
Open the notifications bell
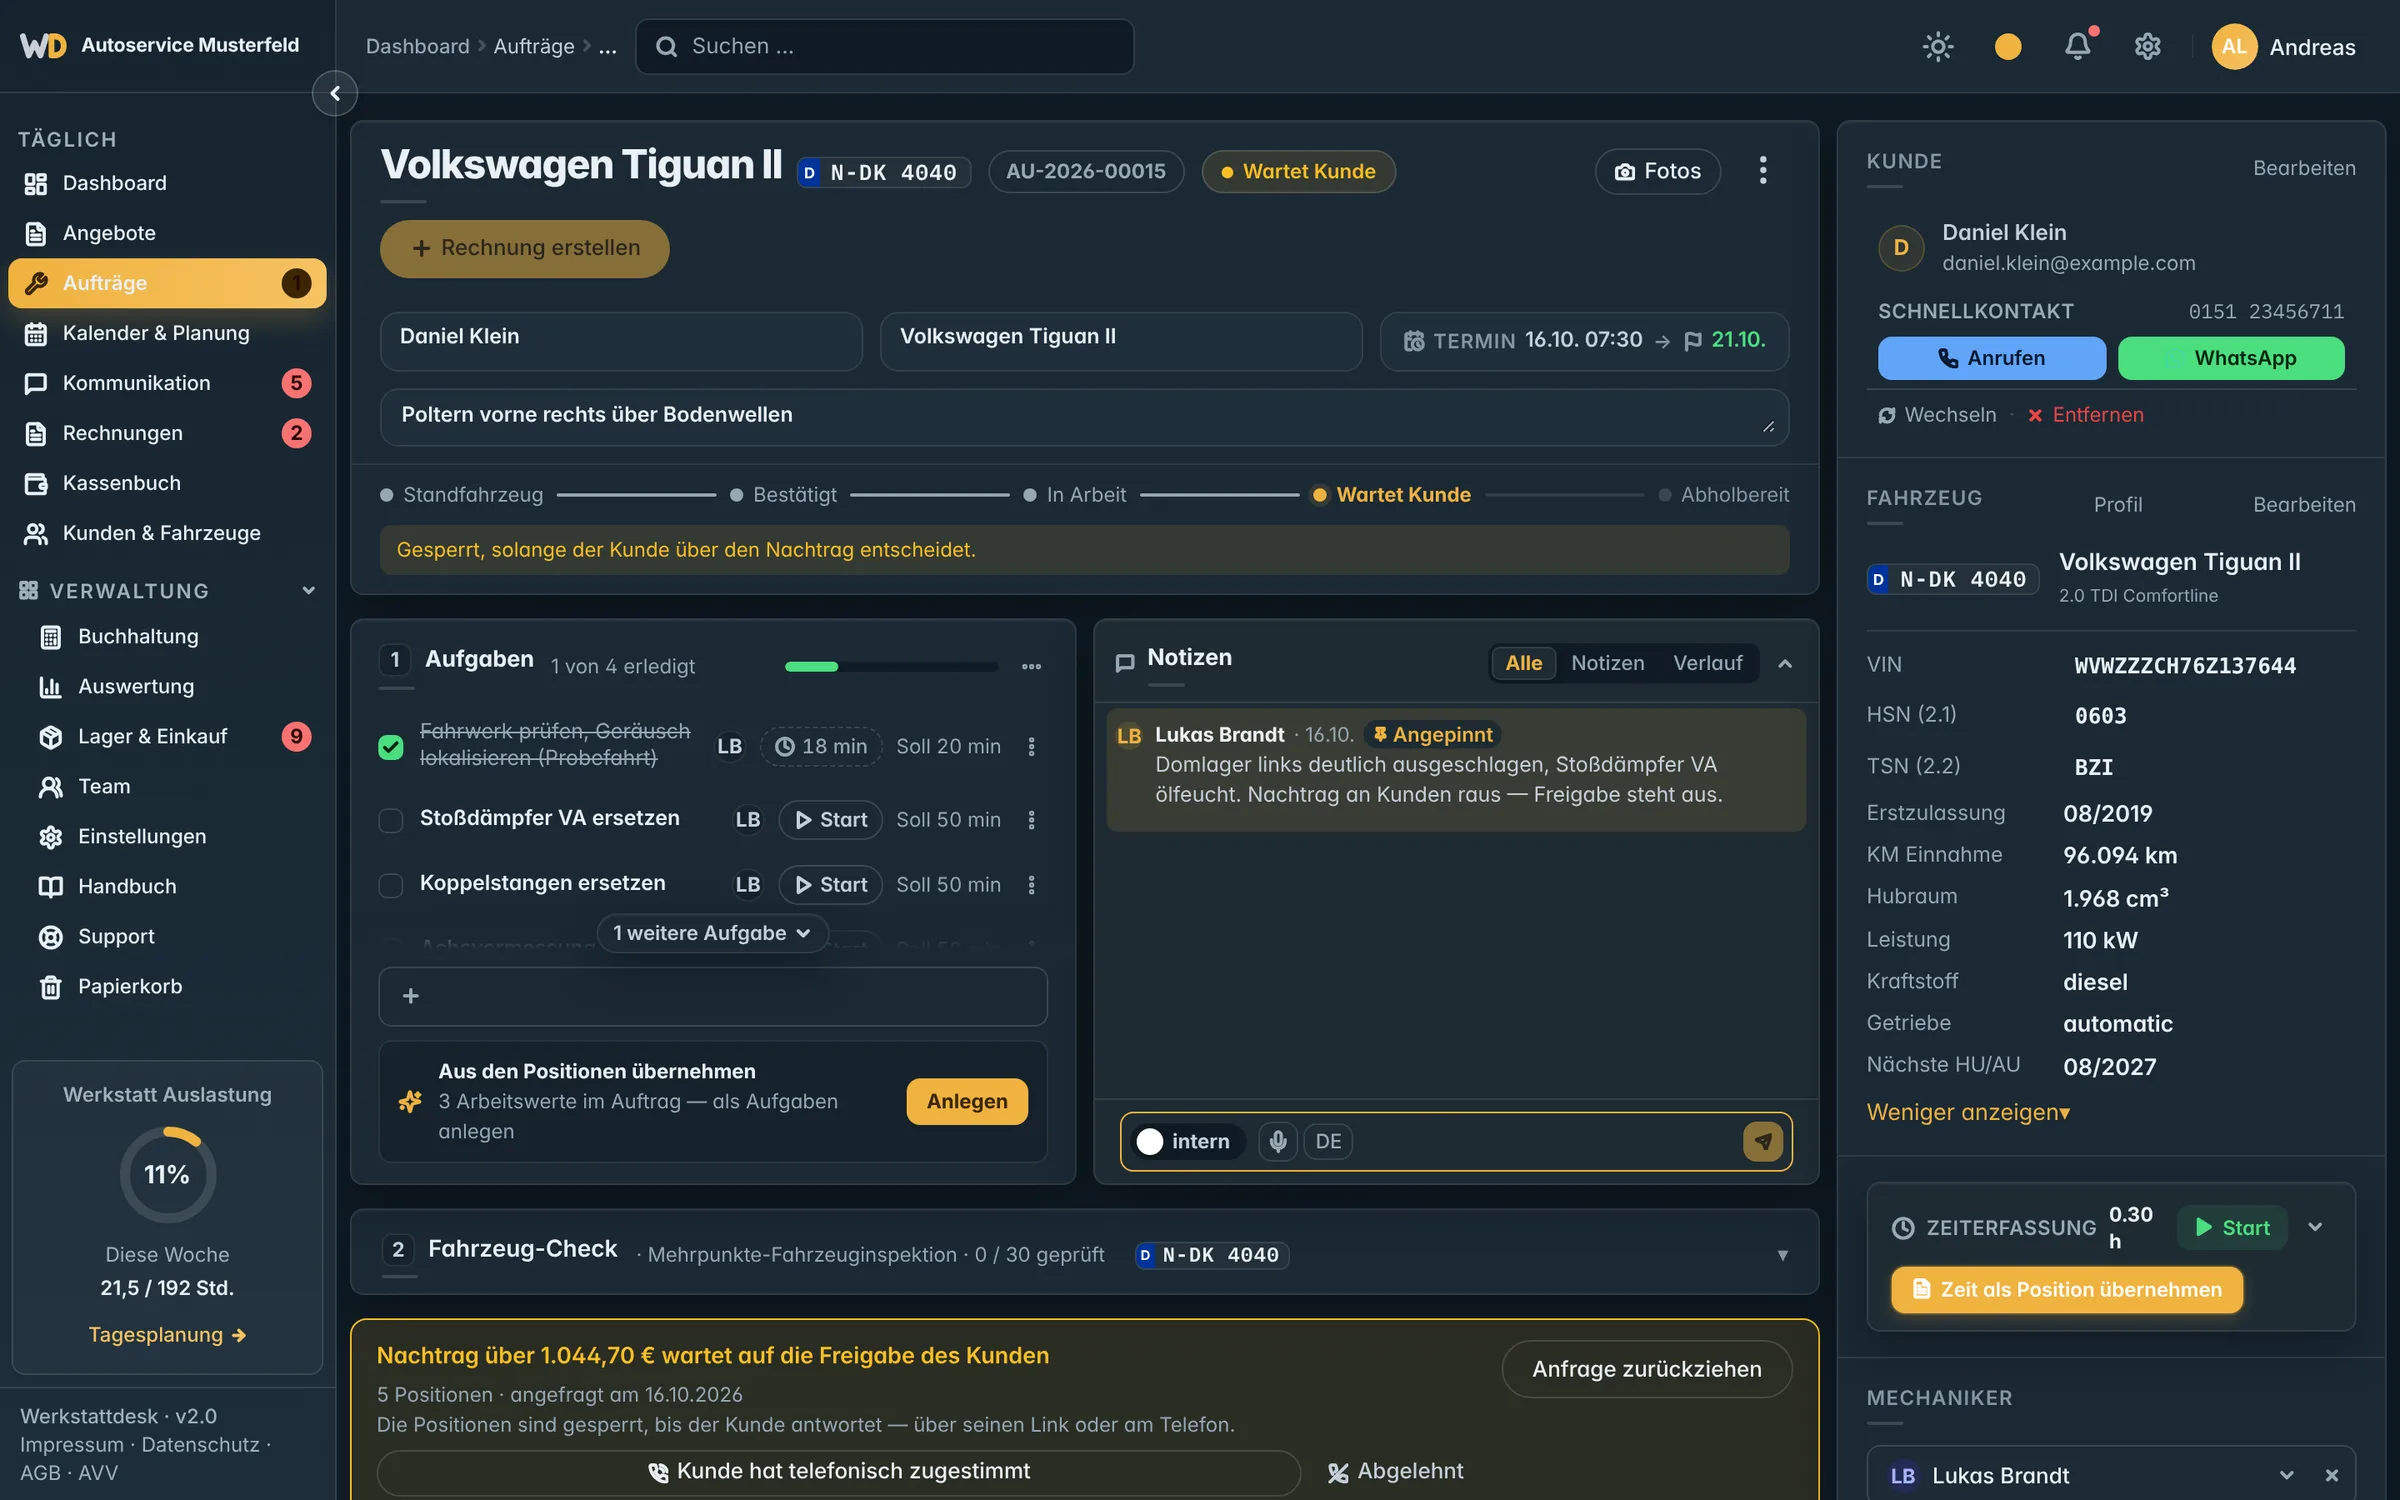click(x=2077, y=46)
